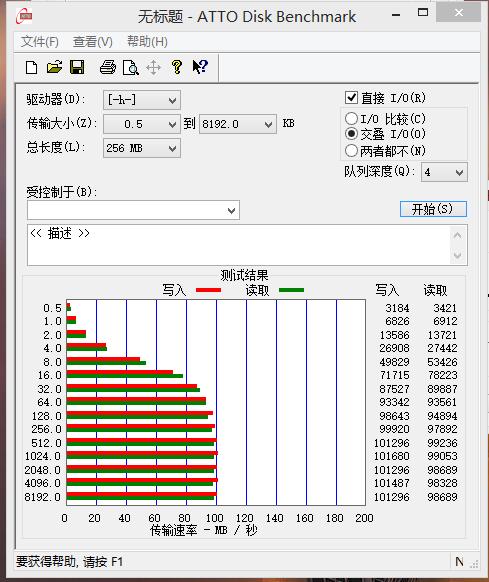Save results with the floppy disk icon
Screen dimensions: 489x582
click(77, 68)
